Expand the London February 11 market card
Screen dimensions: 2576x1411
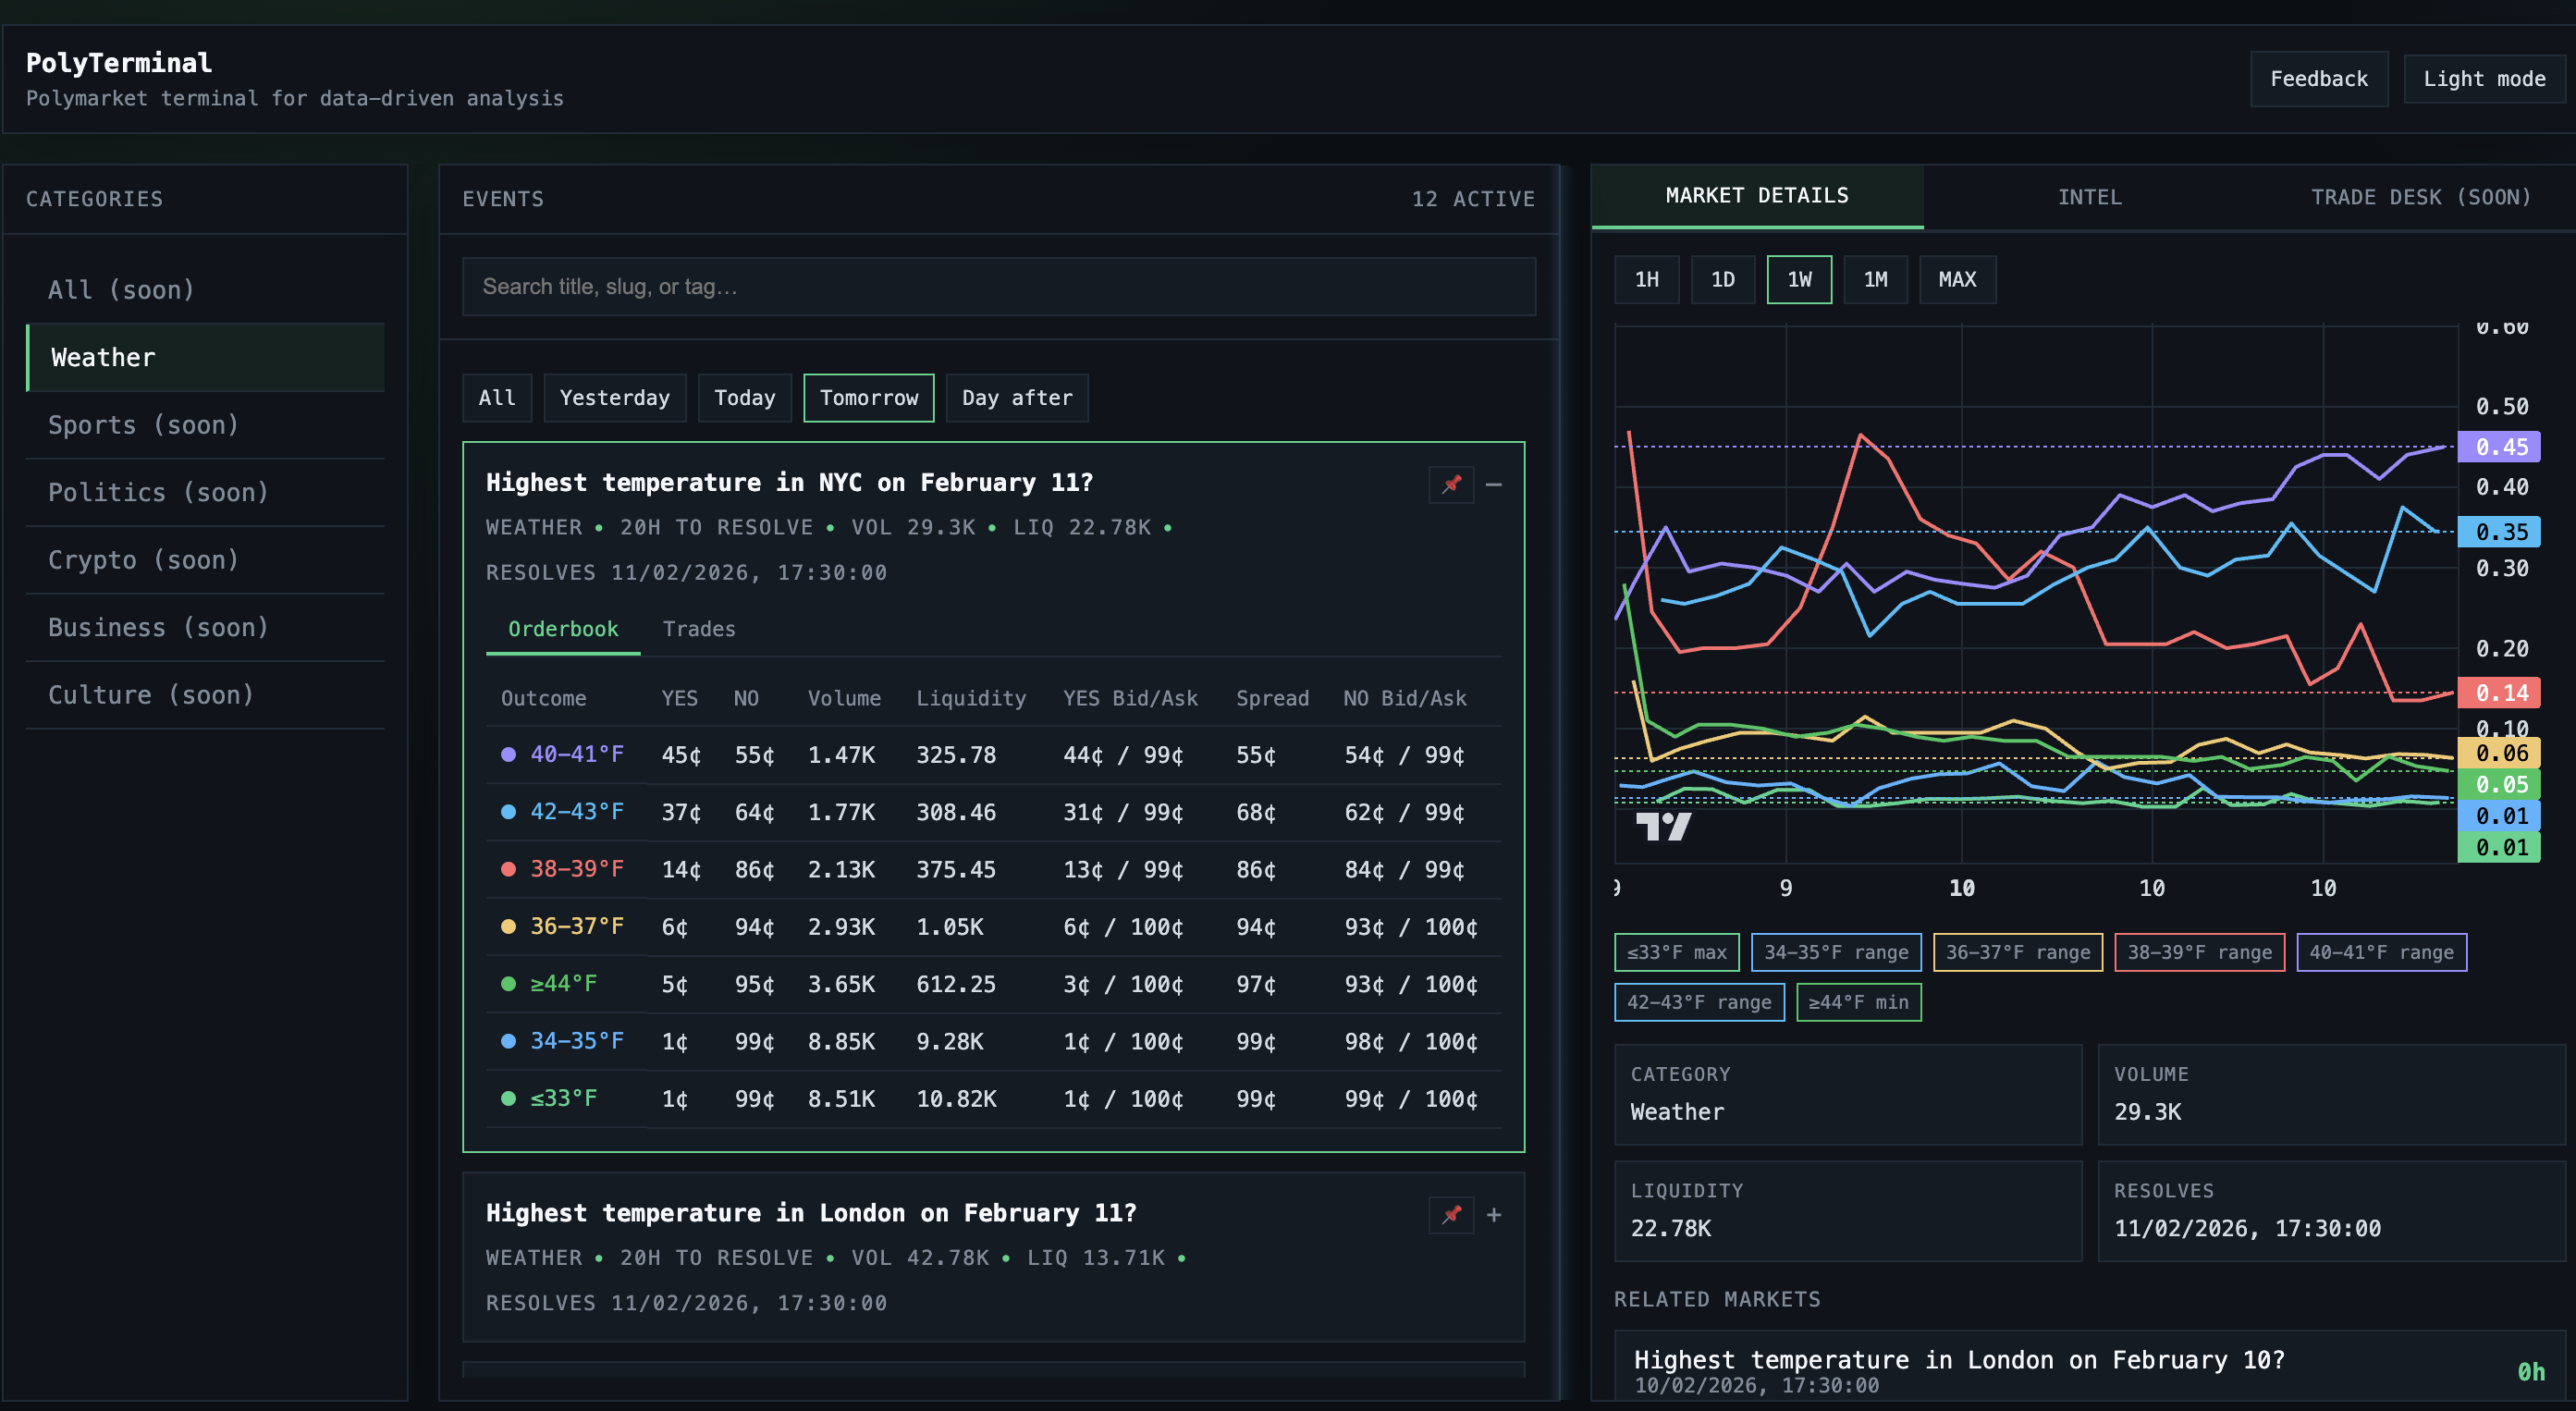pos(1494,1215)
